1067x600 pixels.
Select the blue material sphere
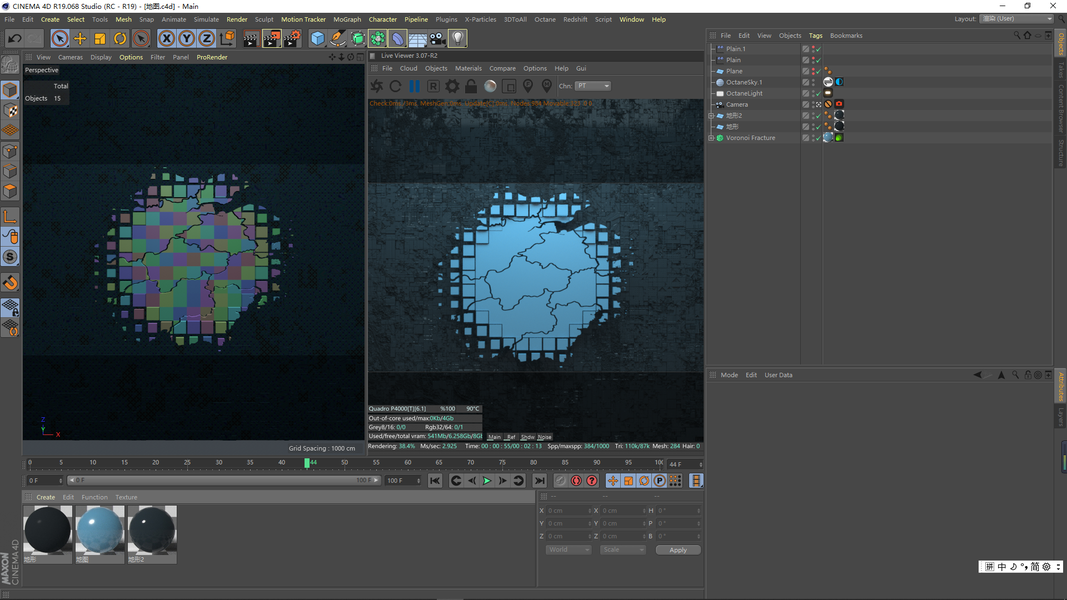(x=100, y=529)
